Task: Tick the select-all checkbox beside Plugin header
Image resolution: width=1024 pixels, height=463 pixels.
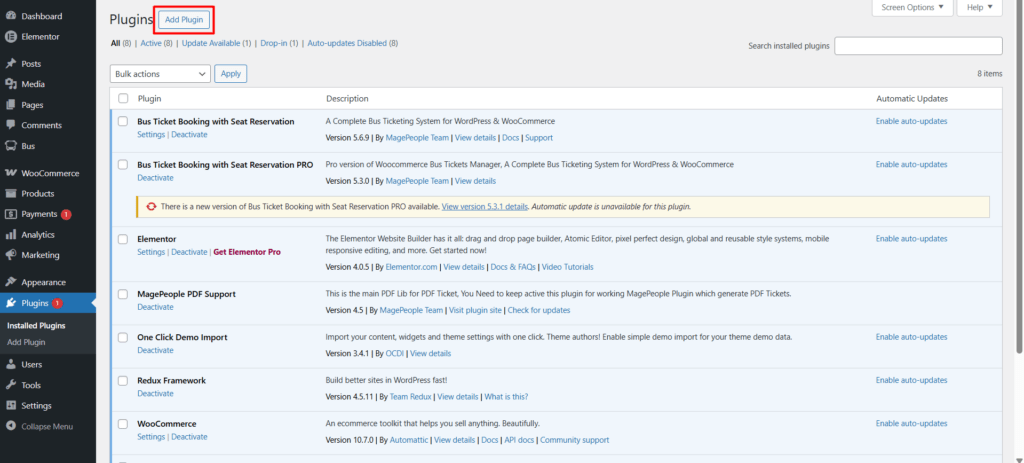Action: click(123, 99)
